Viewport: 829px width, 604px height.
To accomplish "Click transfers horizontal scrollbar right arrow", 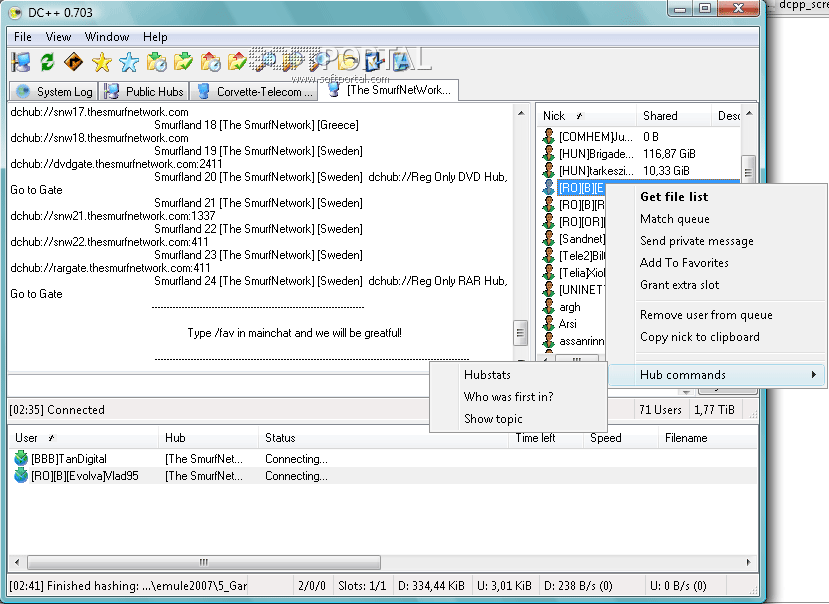I will (748, 562).
